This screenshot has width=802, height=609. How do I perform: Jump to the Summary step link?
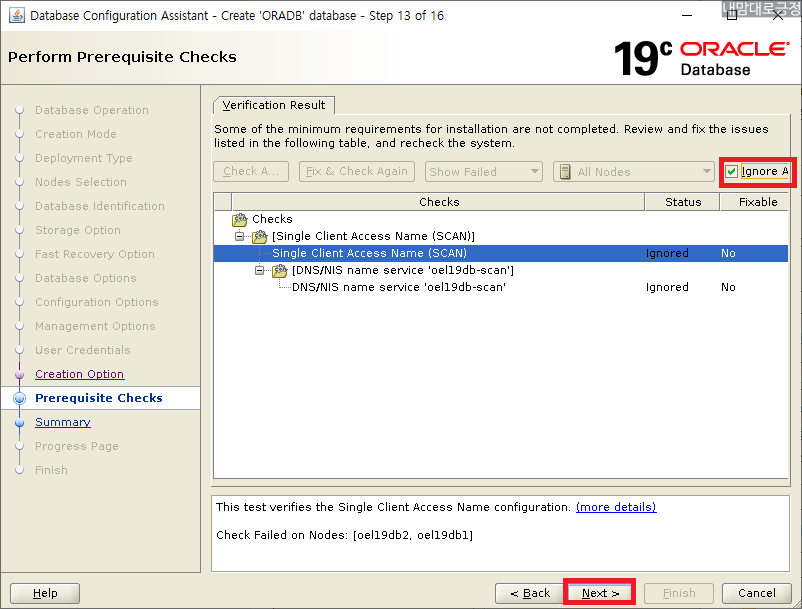63,422
